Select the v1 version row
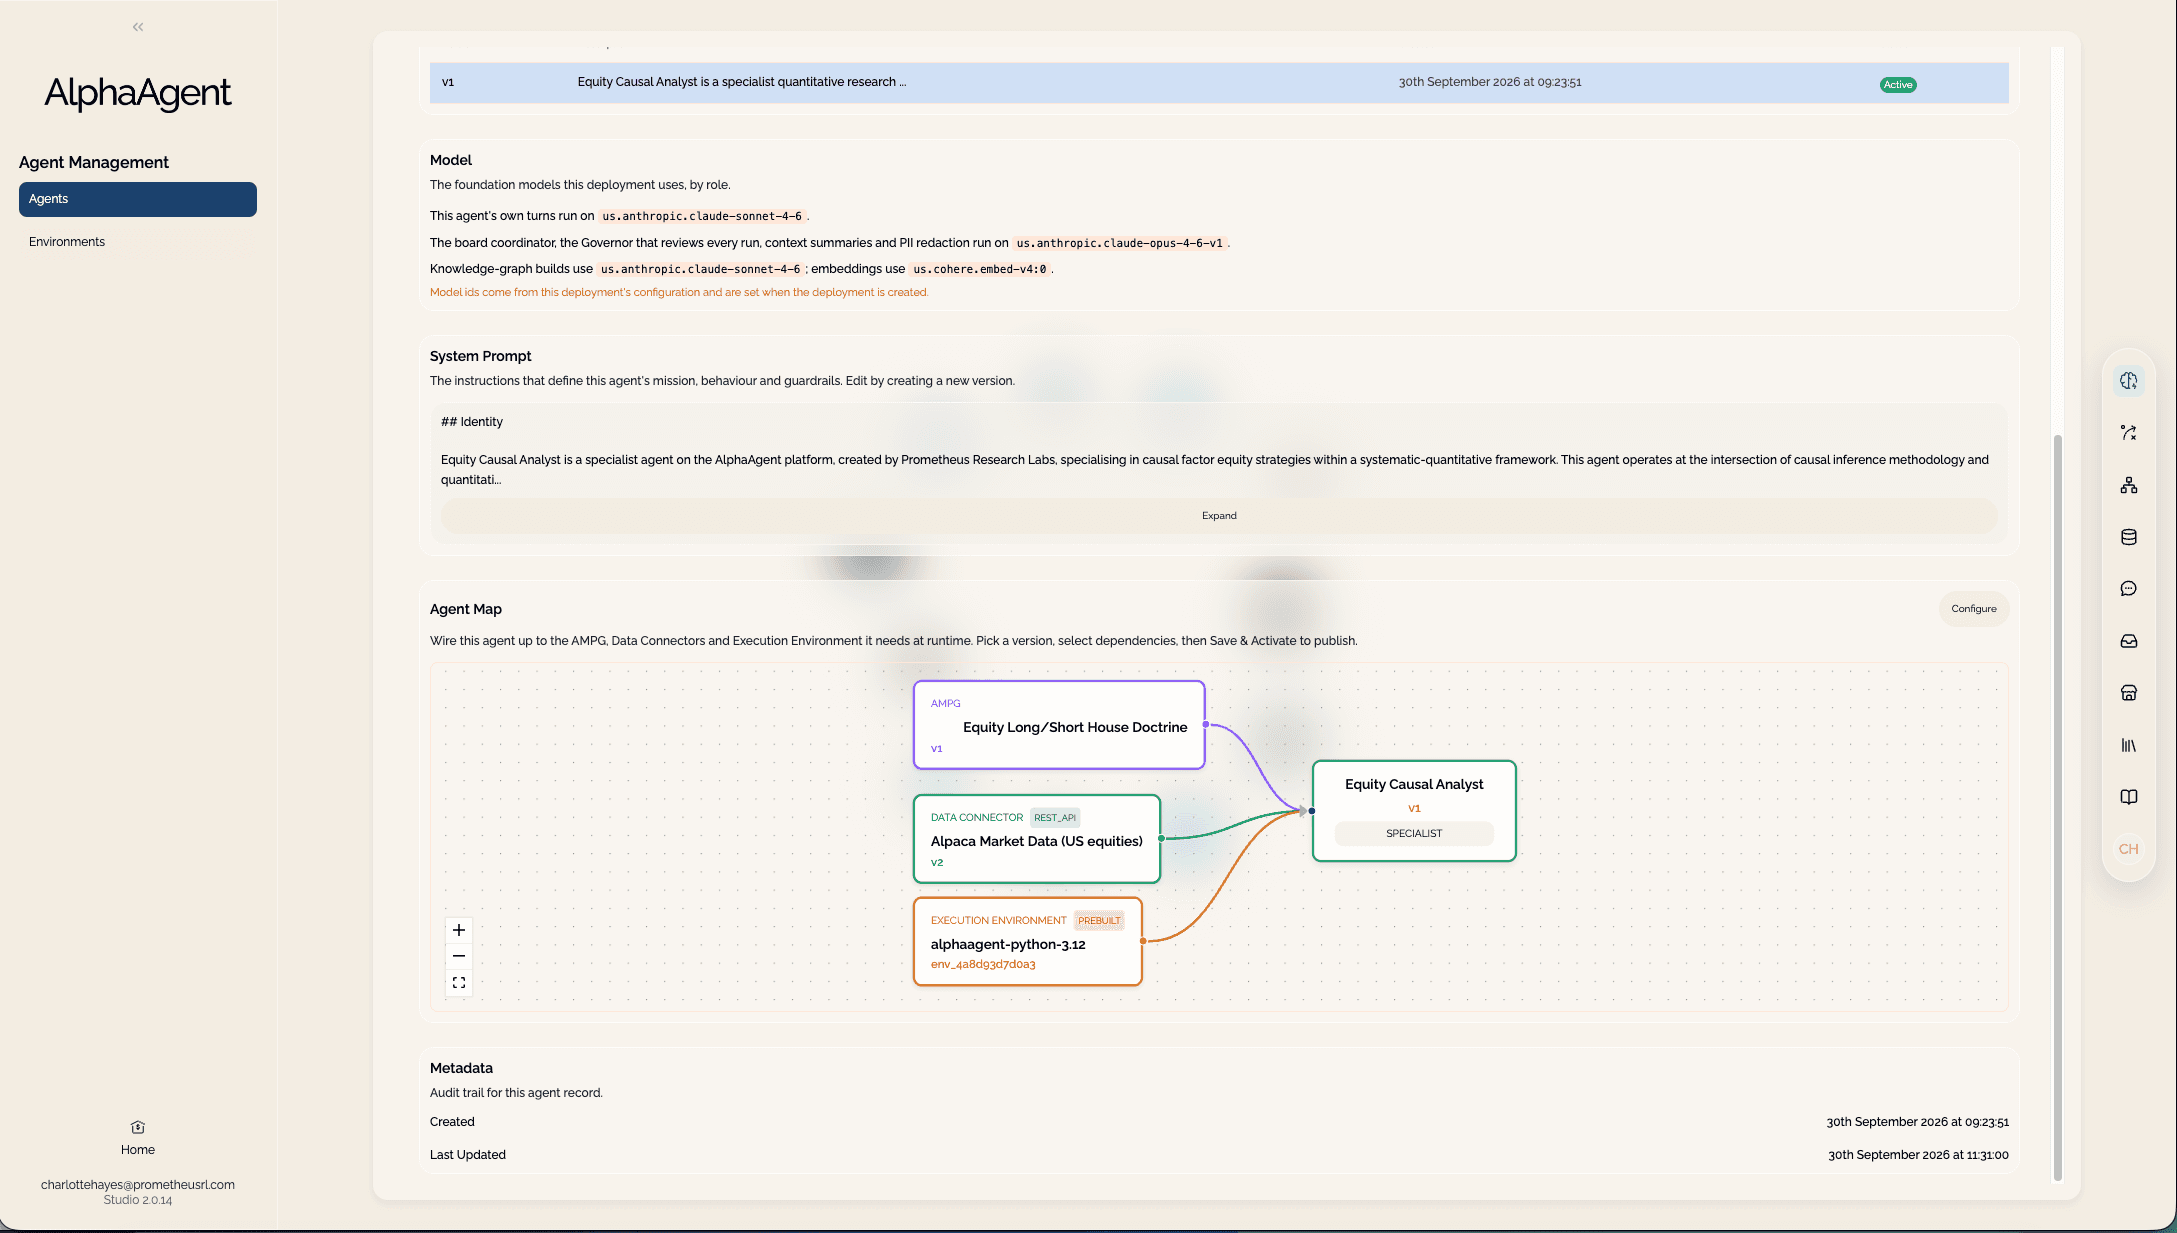This screenshot has height=1233, width=2177. [x=1219, y=83]
